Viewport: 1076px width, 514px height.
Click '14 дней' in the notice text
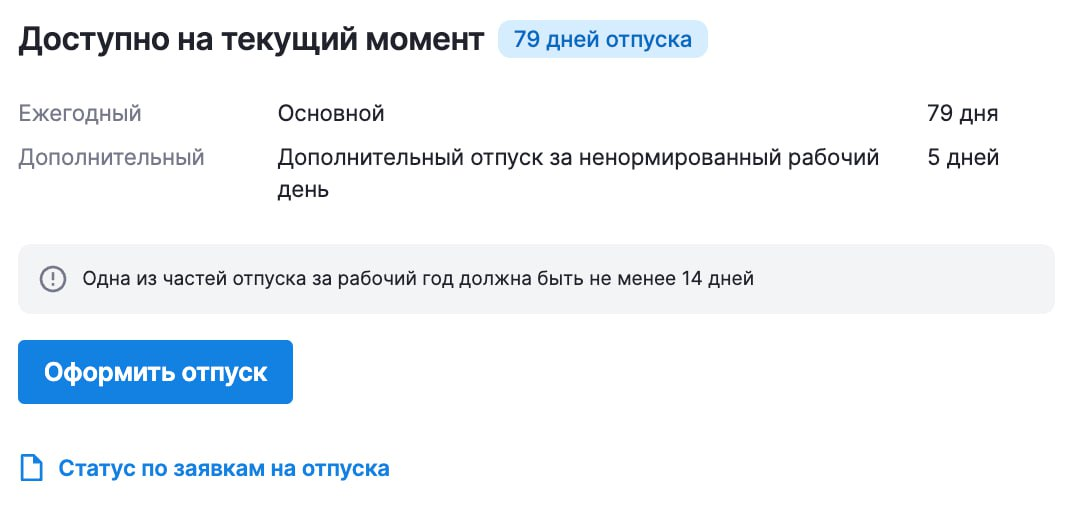(x=718, y=279)
